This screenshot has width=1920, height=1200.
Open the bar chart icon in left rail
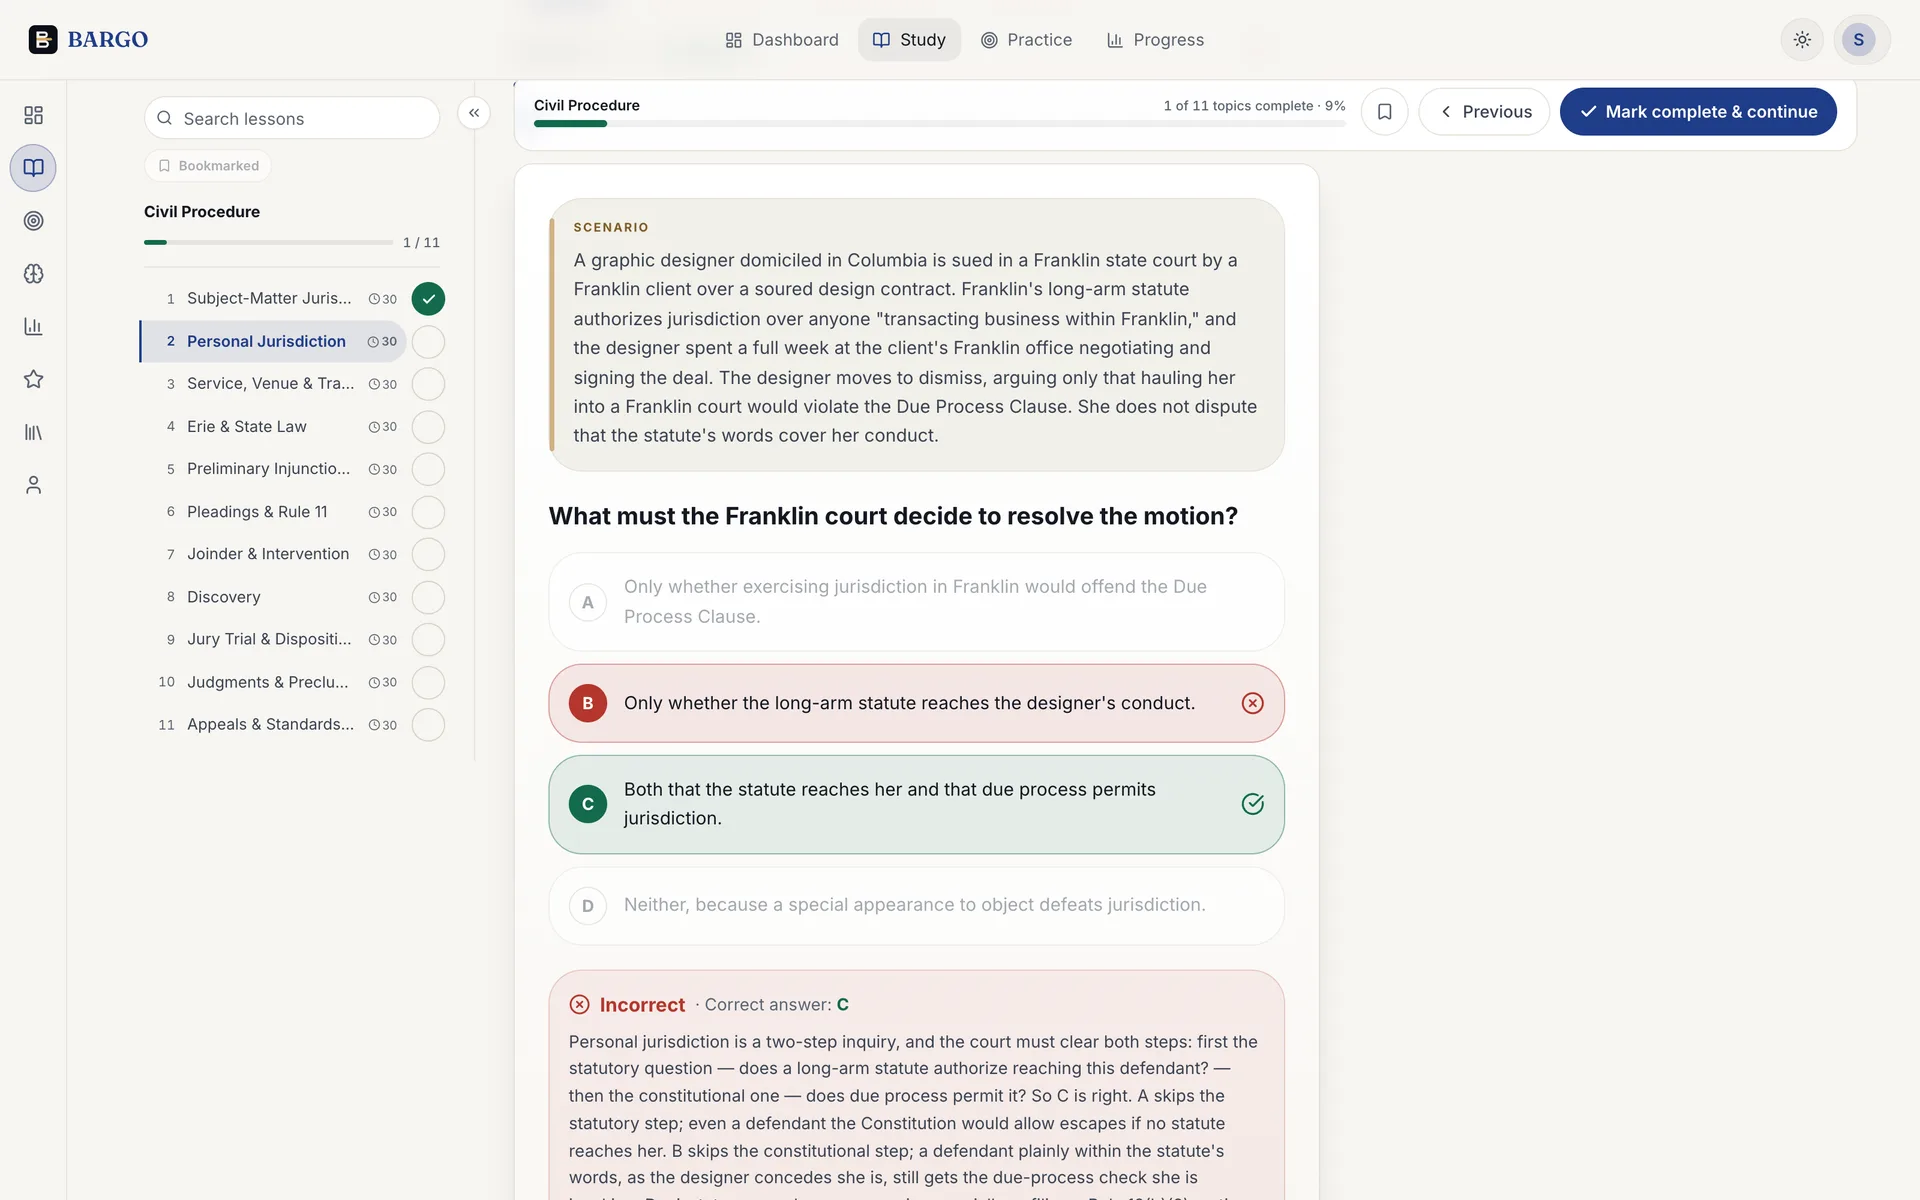click(33, 326)
